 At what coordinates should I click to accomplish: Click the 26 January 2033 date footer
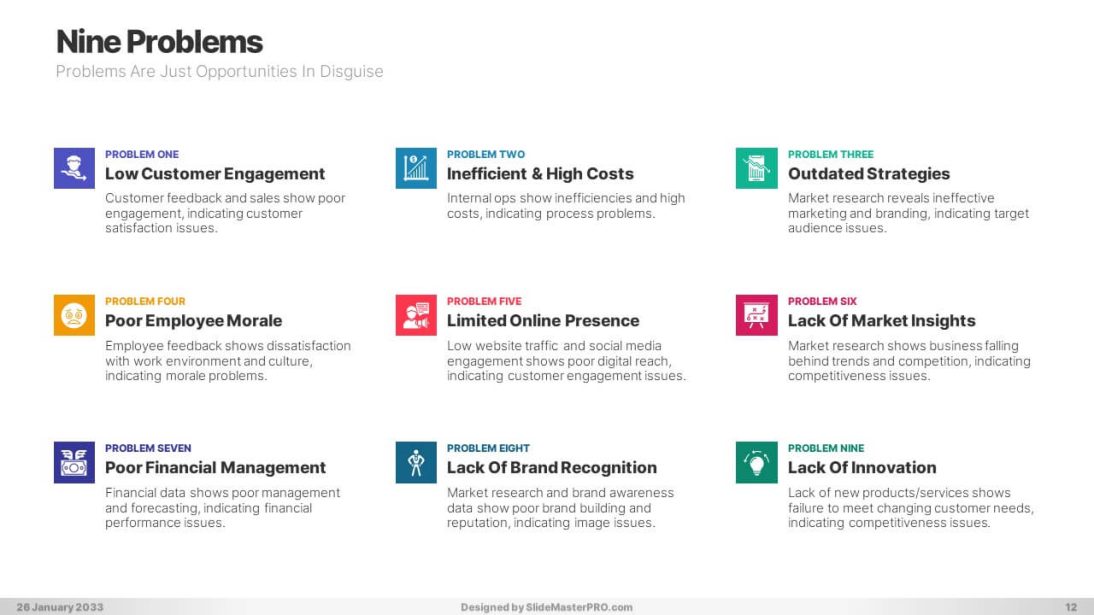pos(59,607)
